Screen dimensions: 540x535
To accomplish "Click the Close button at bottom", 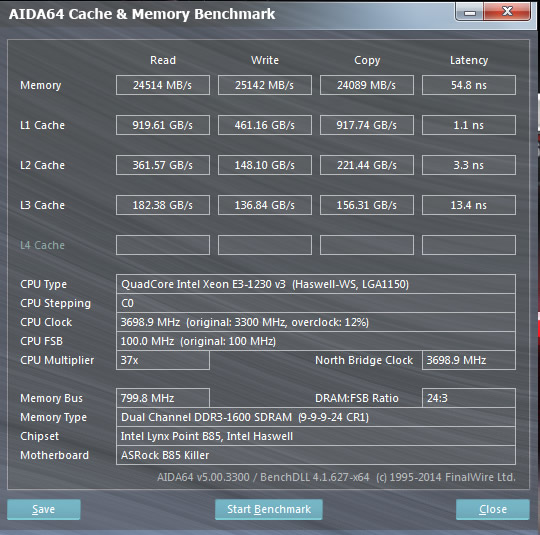I will [x=493, y=509].
